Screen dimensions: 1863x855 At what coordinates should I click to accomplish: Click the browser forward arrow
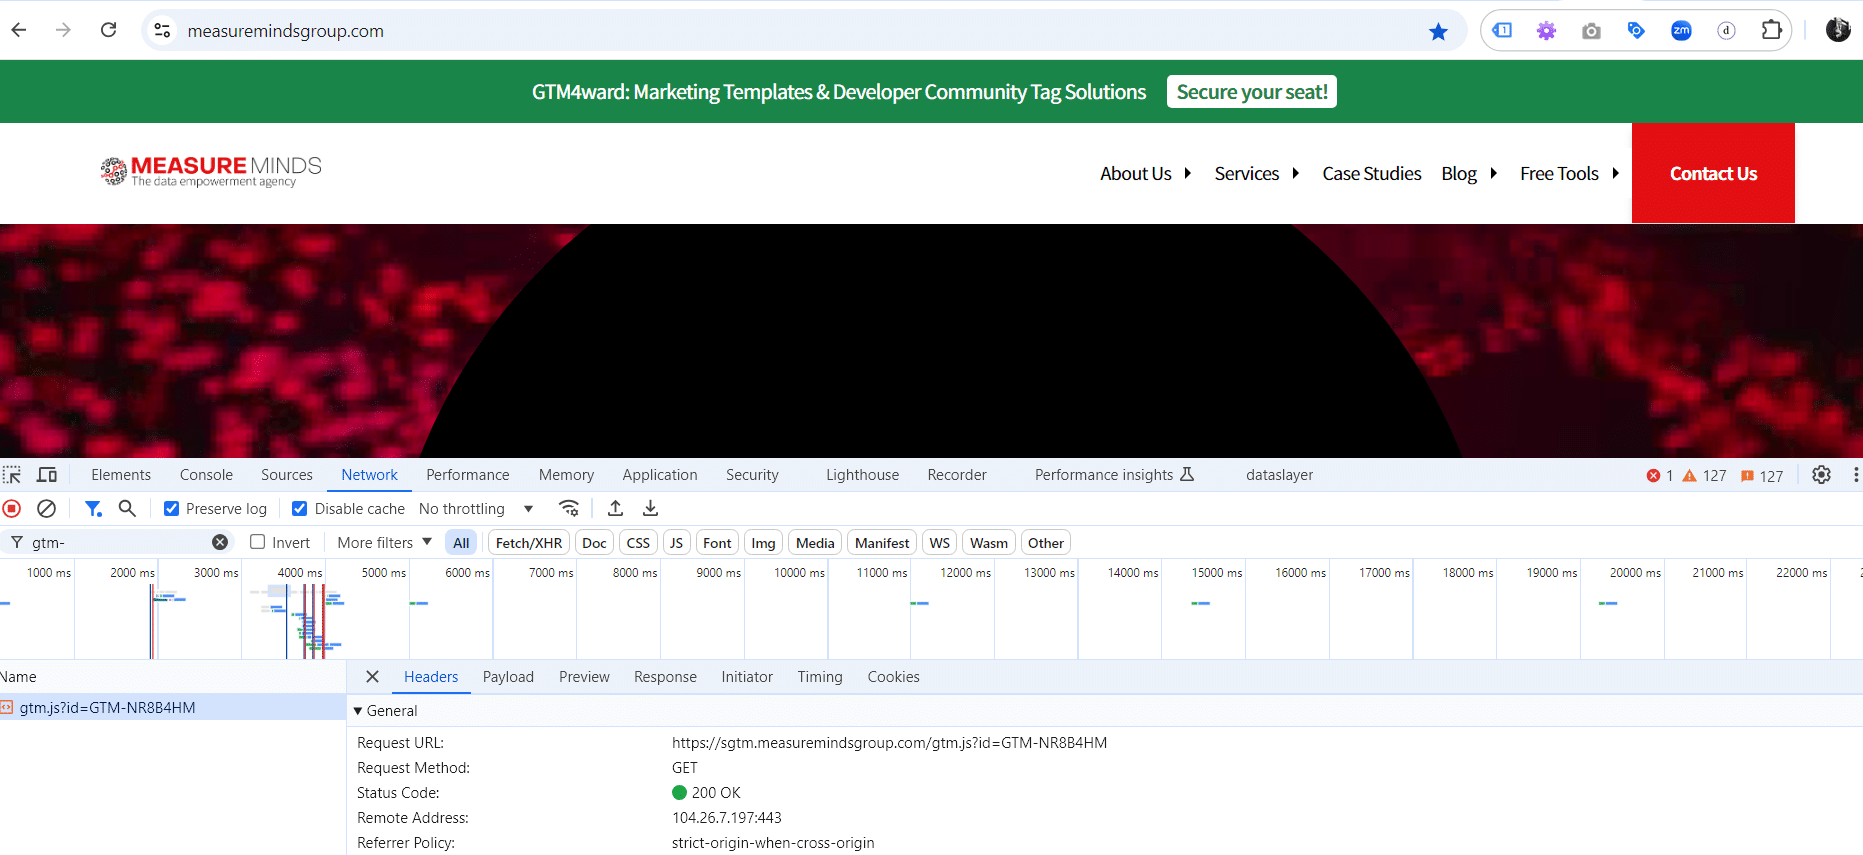pos(63,30)
